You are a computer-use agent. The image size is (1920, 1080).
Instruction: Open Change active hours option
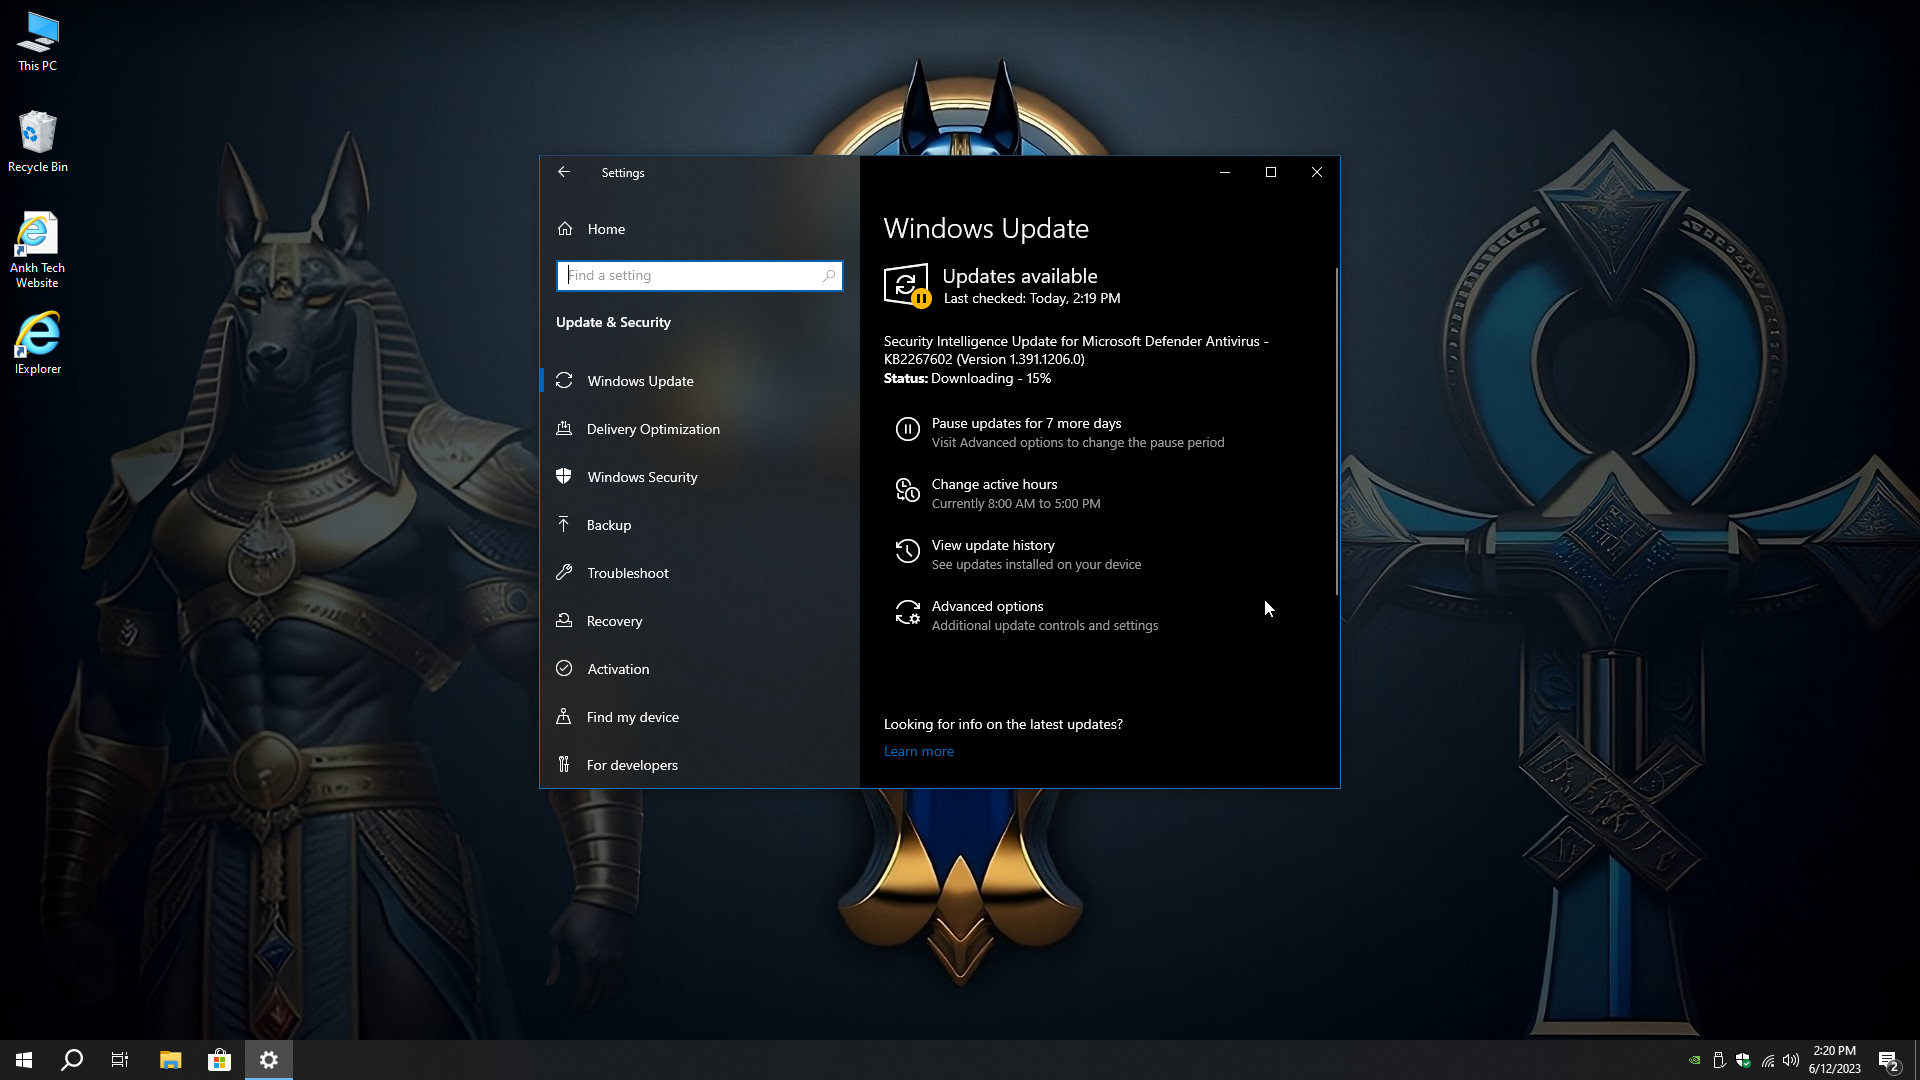click(994, 485)
